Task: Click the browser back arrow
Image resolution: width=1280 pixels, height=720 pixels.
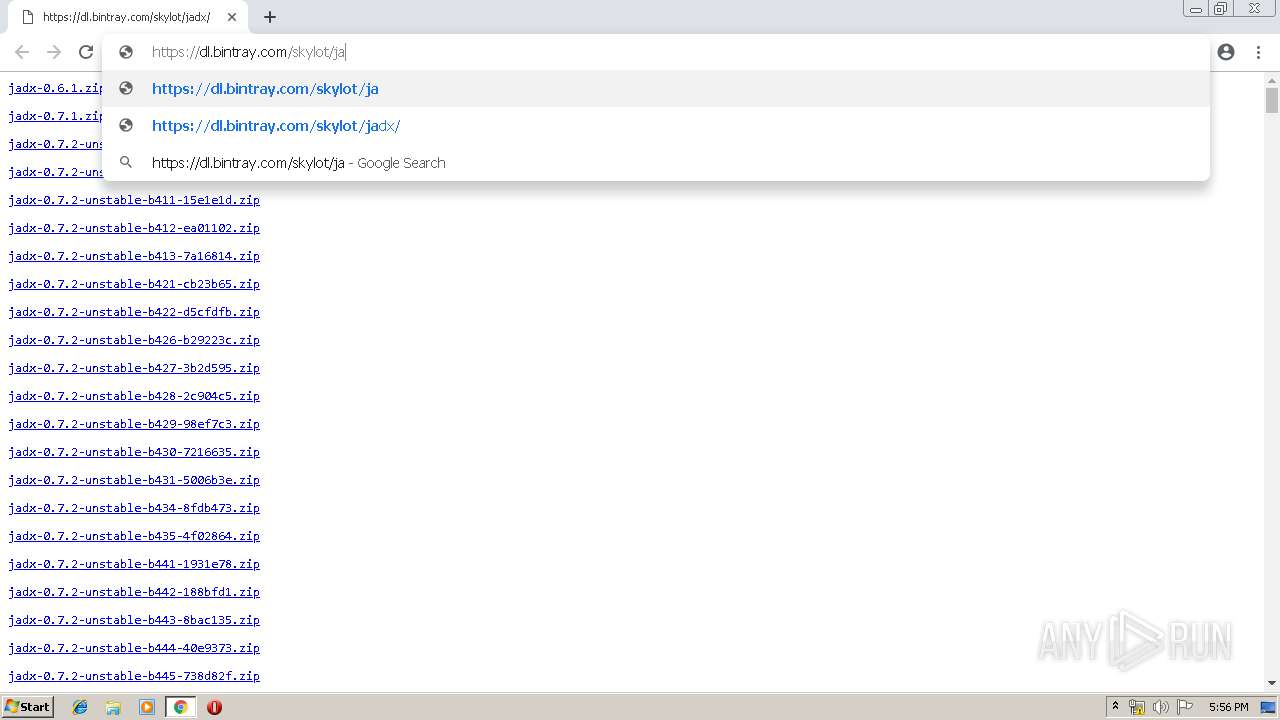Action: (22, 52)
